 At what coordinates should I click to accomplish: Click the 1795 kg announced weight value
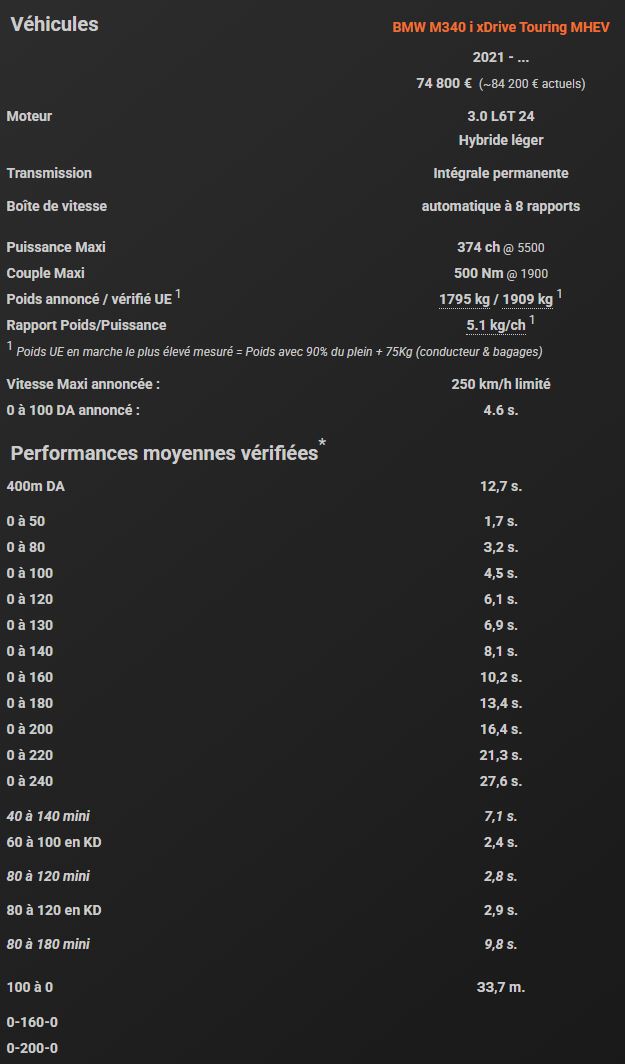[x=464, y=299]
